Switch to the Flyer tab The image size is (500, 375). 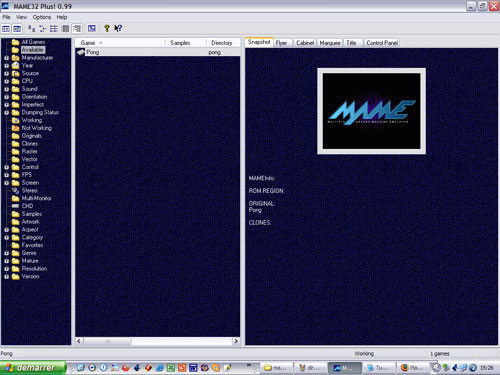(282, 43)
